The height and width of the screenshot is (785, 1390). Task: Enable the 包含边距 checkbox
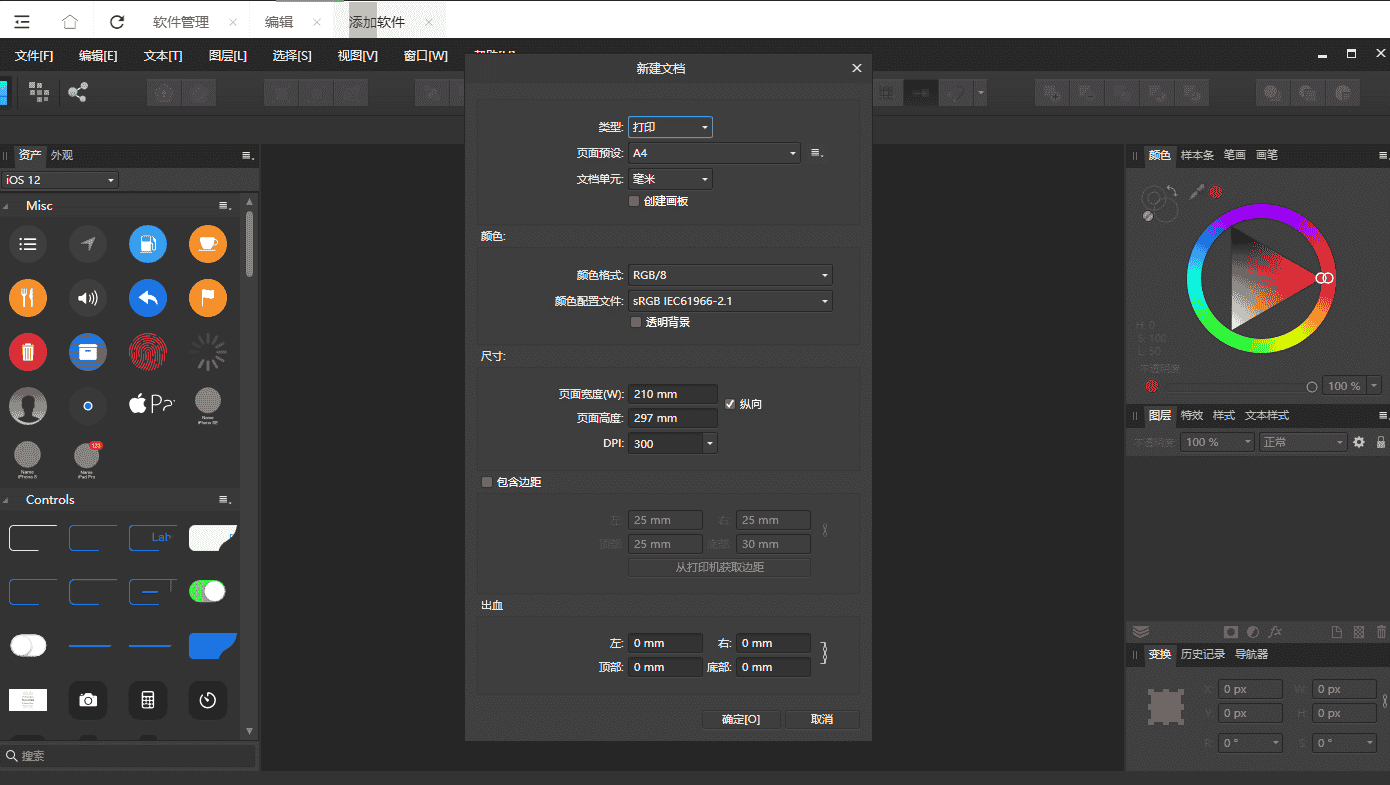pos(488,482)
